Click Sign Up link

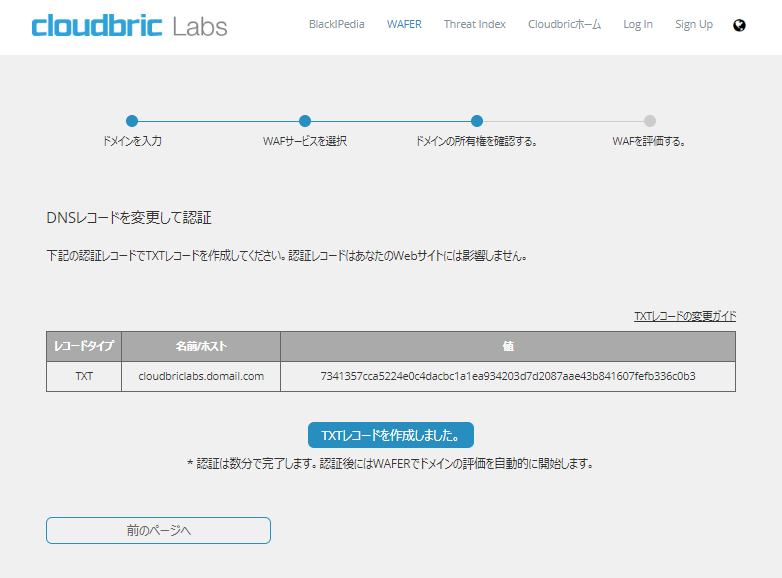(694, 24)
